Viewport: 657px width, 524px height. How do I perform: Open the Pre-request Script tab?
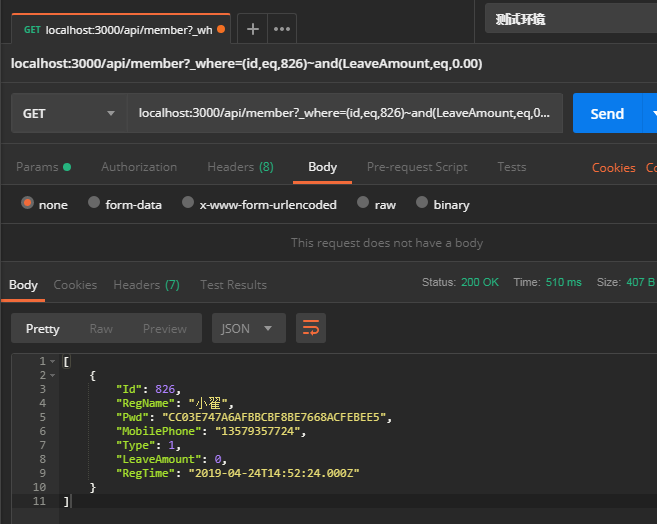pos(417,167)
